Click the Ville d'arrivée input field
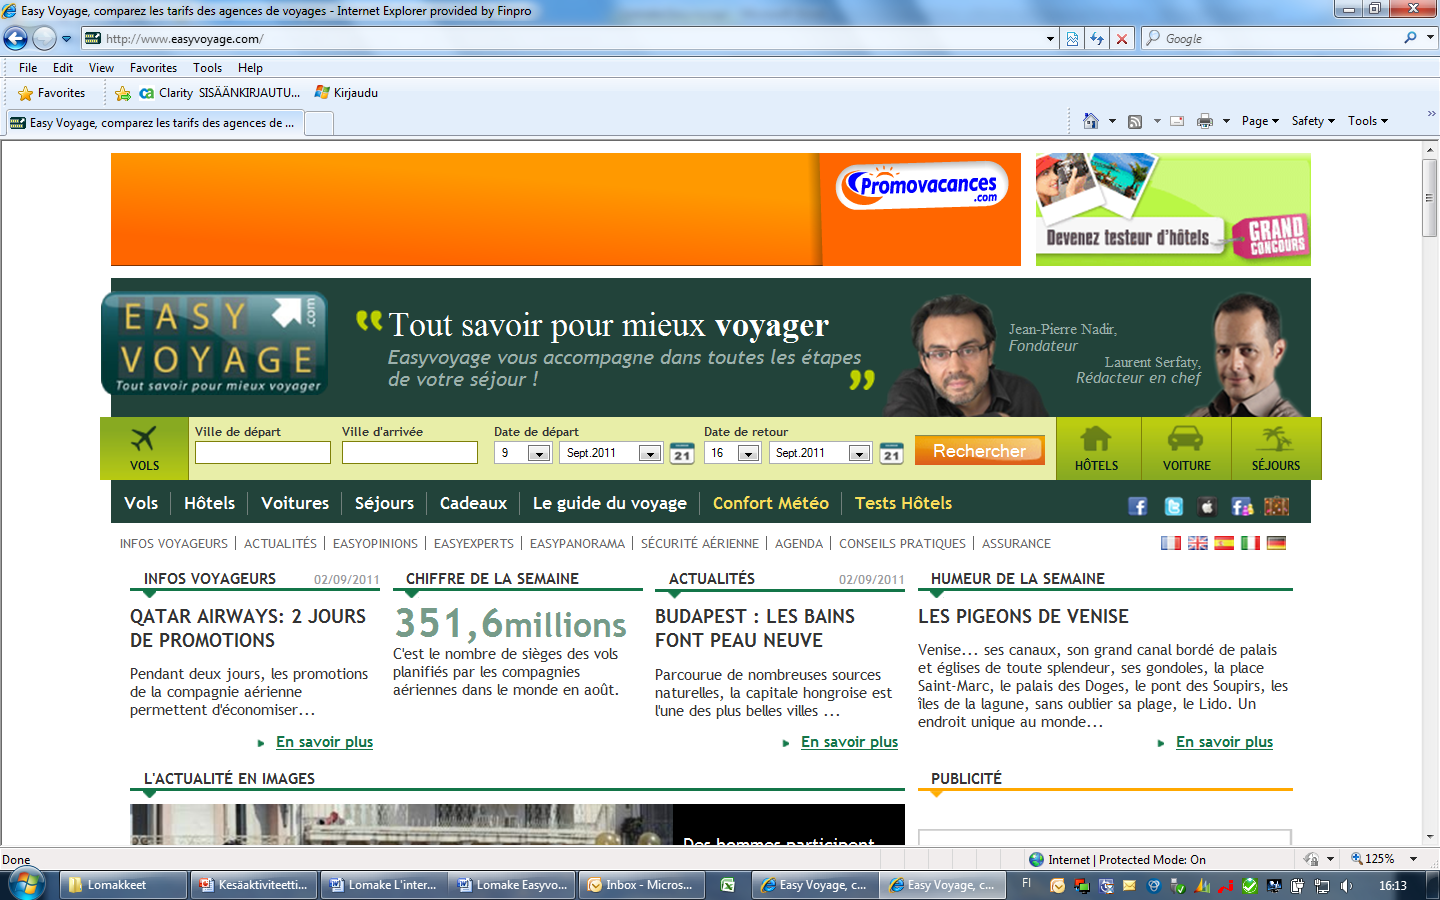Viewport: 1440px width, 900px height. (x=410, y=453)
